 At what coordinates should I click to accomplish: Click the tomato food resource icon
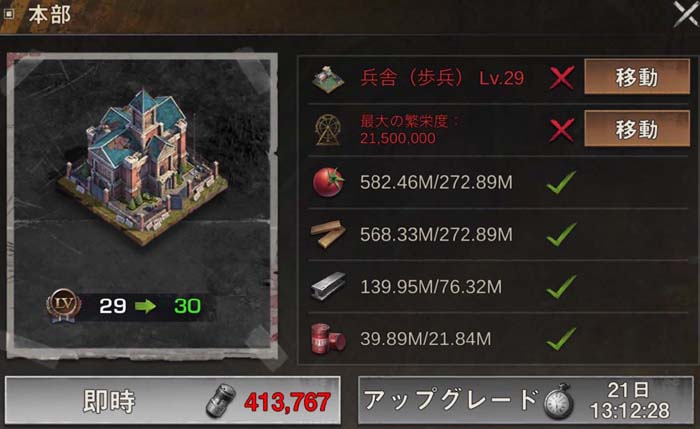328,182
